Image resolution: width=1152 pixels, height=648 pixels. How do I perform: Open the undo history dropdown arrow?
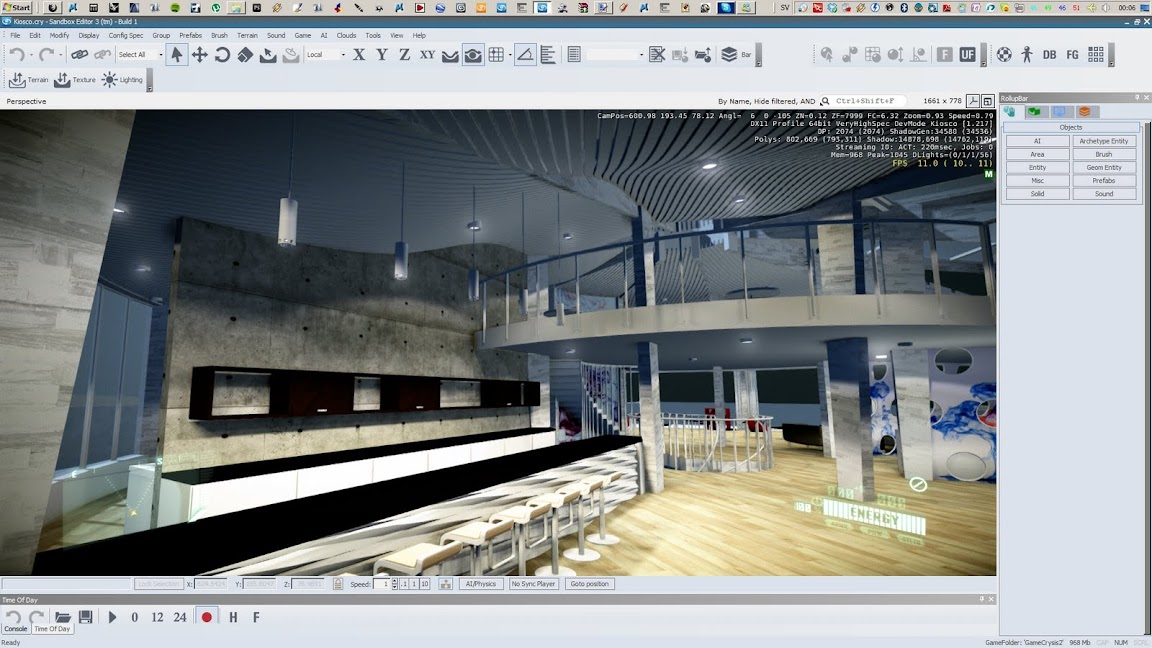point(31,55)
